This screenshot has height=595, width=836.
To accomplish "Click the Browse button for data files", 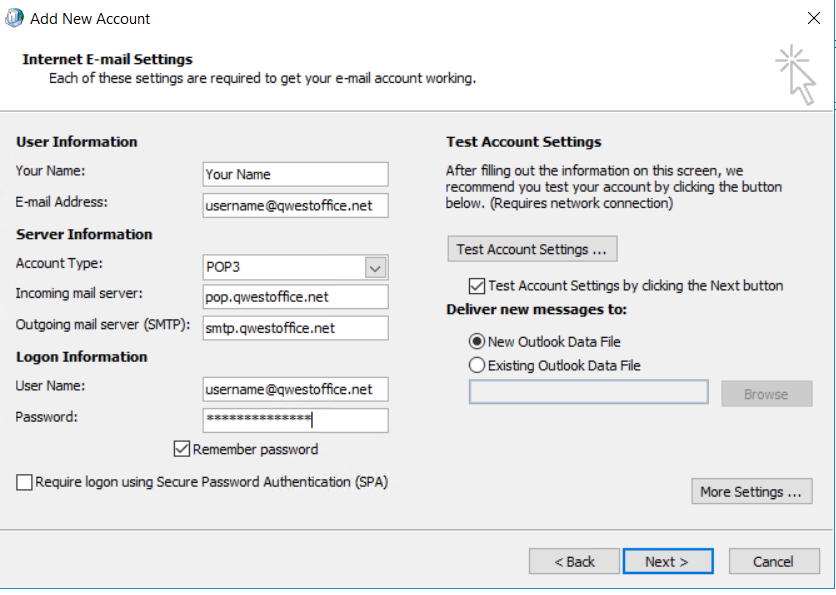I will [x=766, y=393].
